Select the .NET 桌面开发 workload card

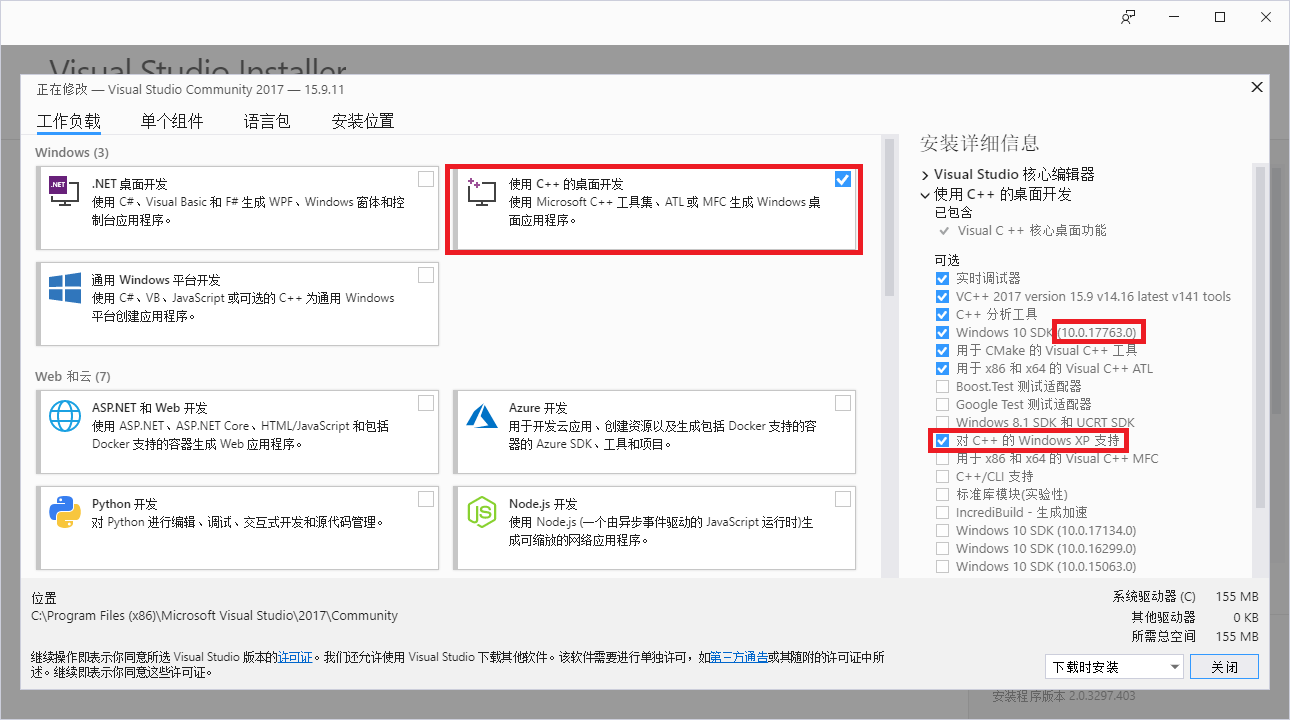[x=238, y=208]
